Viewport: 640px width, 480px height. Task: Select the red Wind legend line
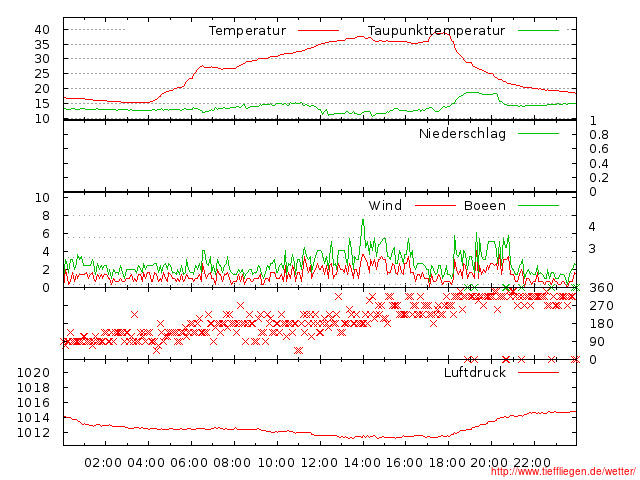pos(435,205)
